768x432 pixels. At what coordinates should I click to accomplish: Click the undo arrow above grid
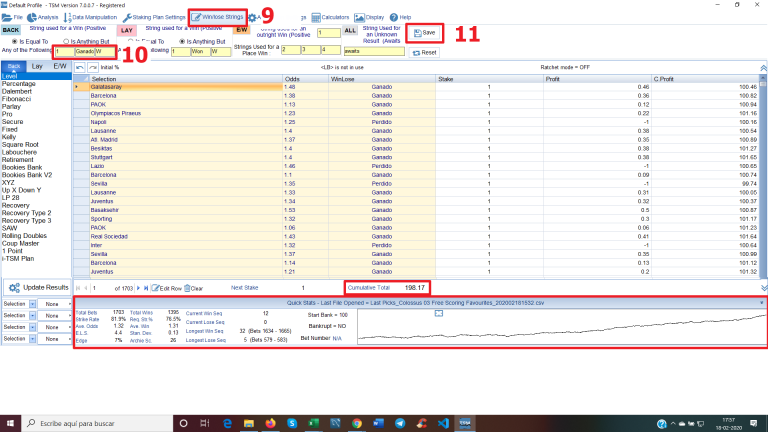click(80, 67)
